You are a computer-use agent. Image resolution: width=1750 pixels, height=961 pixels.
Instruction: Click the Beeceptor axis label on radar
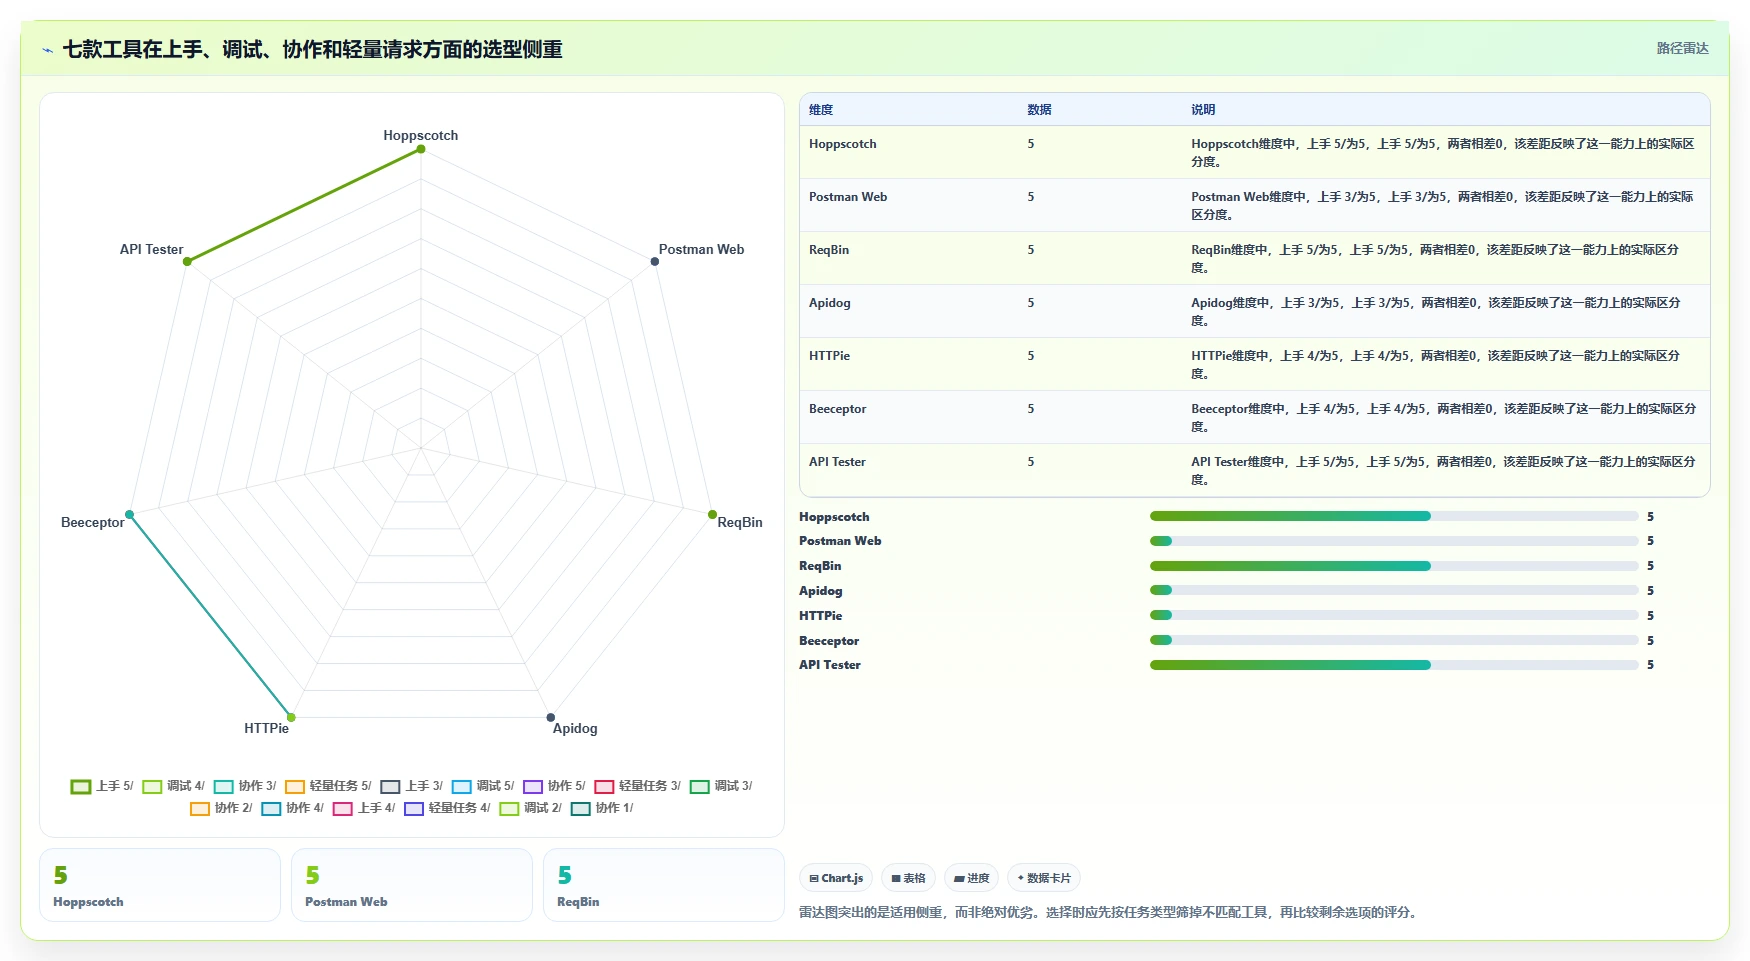[93, 522]
